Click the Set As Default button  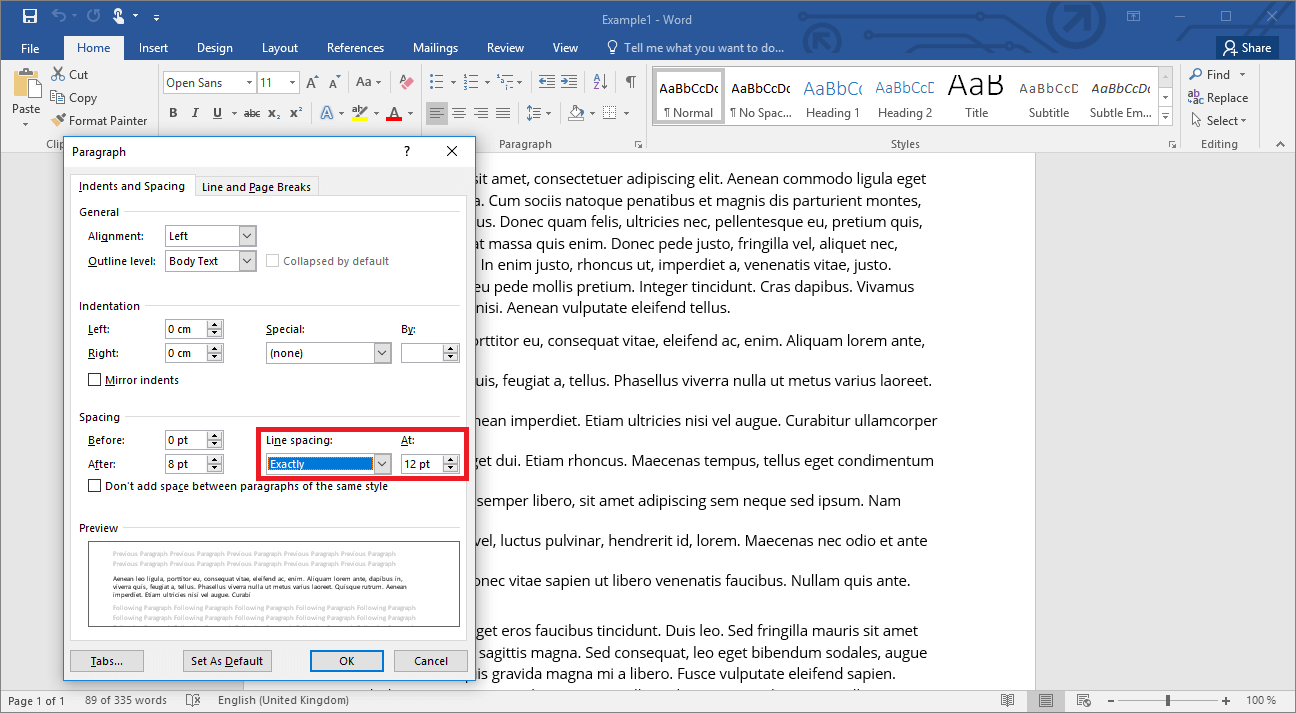point(227,660)
